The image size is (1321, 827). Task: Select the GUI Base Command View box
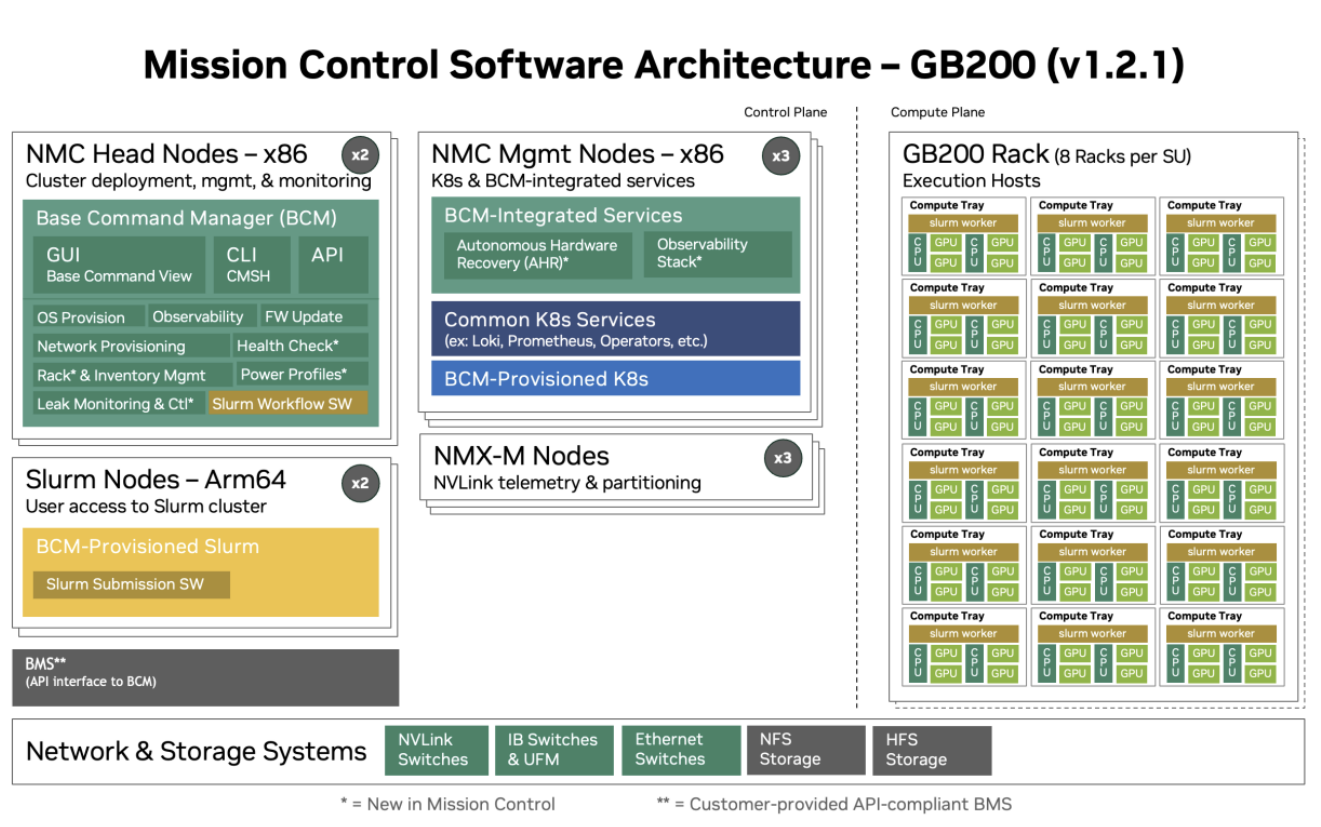pyautogui.click(x=119, y=265)
